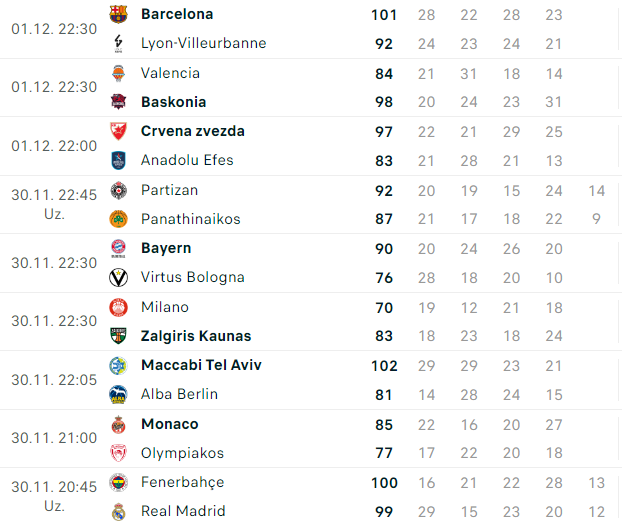This screenshot has height=523, width=622.
Task: Click the Bayern club logo
Action: tap(119, 248)
